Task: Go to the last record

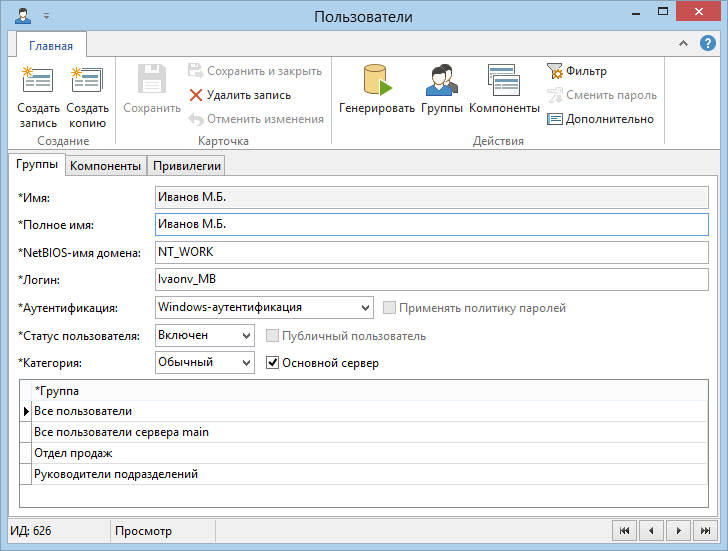Action: tap(705, 531)
